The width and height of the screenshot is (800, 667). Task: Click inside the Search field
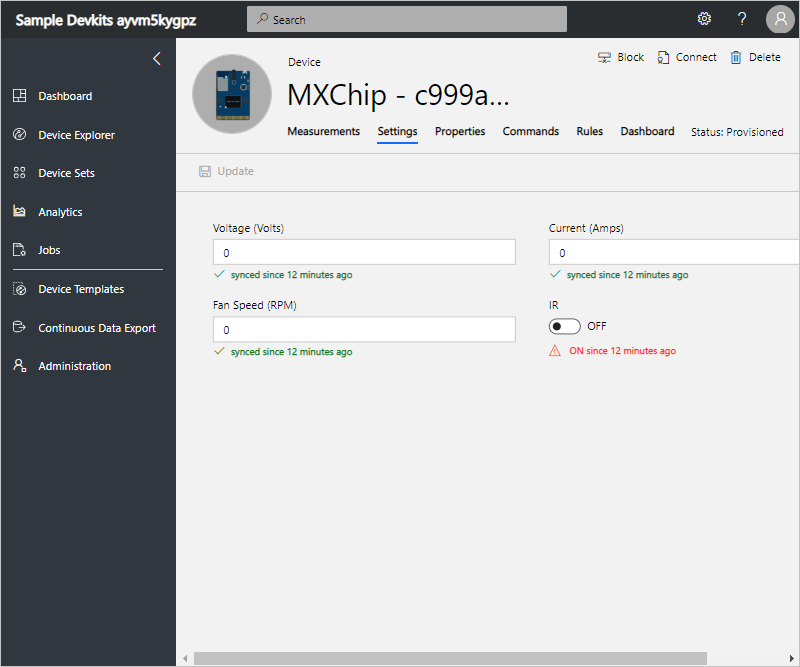pos(406,18)
